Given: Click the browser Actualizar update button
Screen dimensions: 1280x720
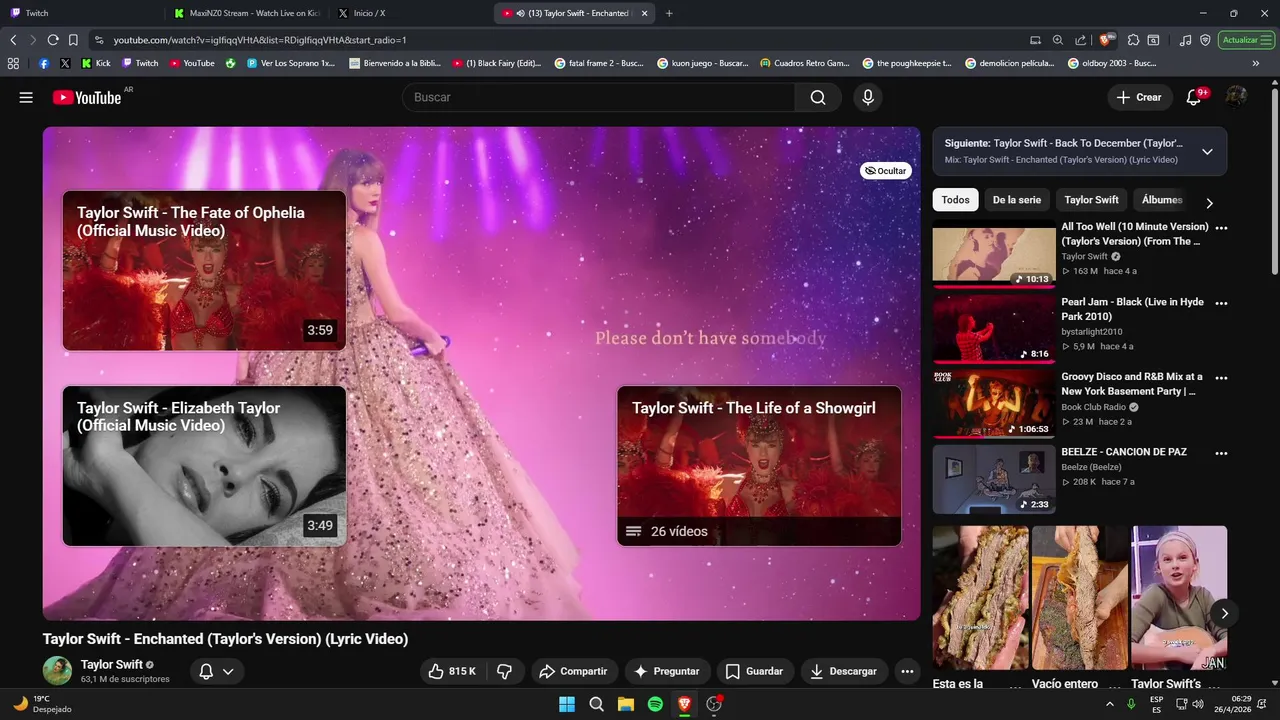Looking at the screenshot, I should (x=1246, y=40).
